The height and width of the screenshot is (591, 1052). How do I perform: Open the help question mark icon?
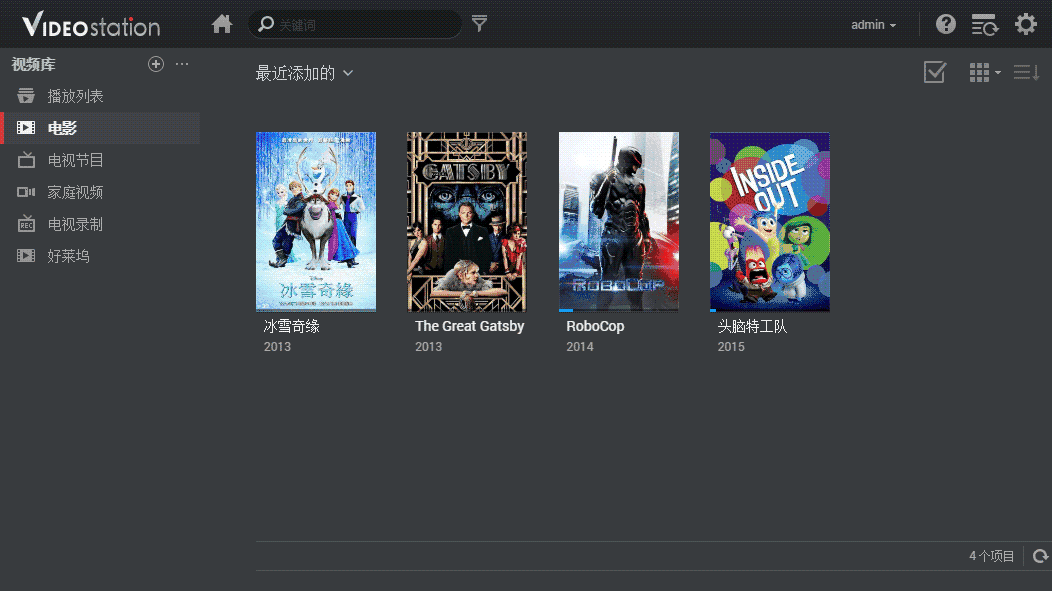tap(945, 24)
